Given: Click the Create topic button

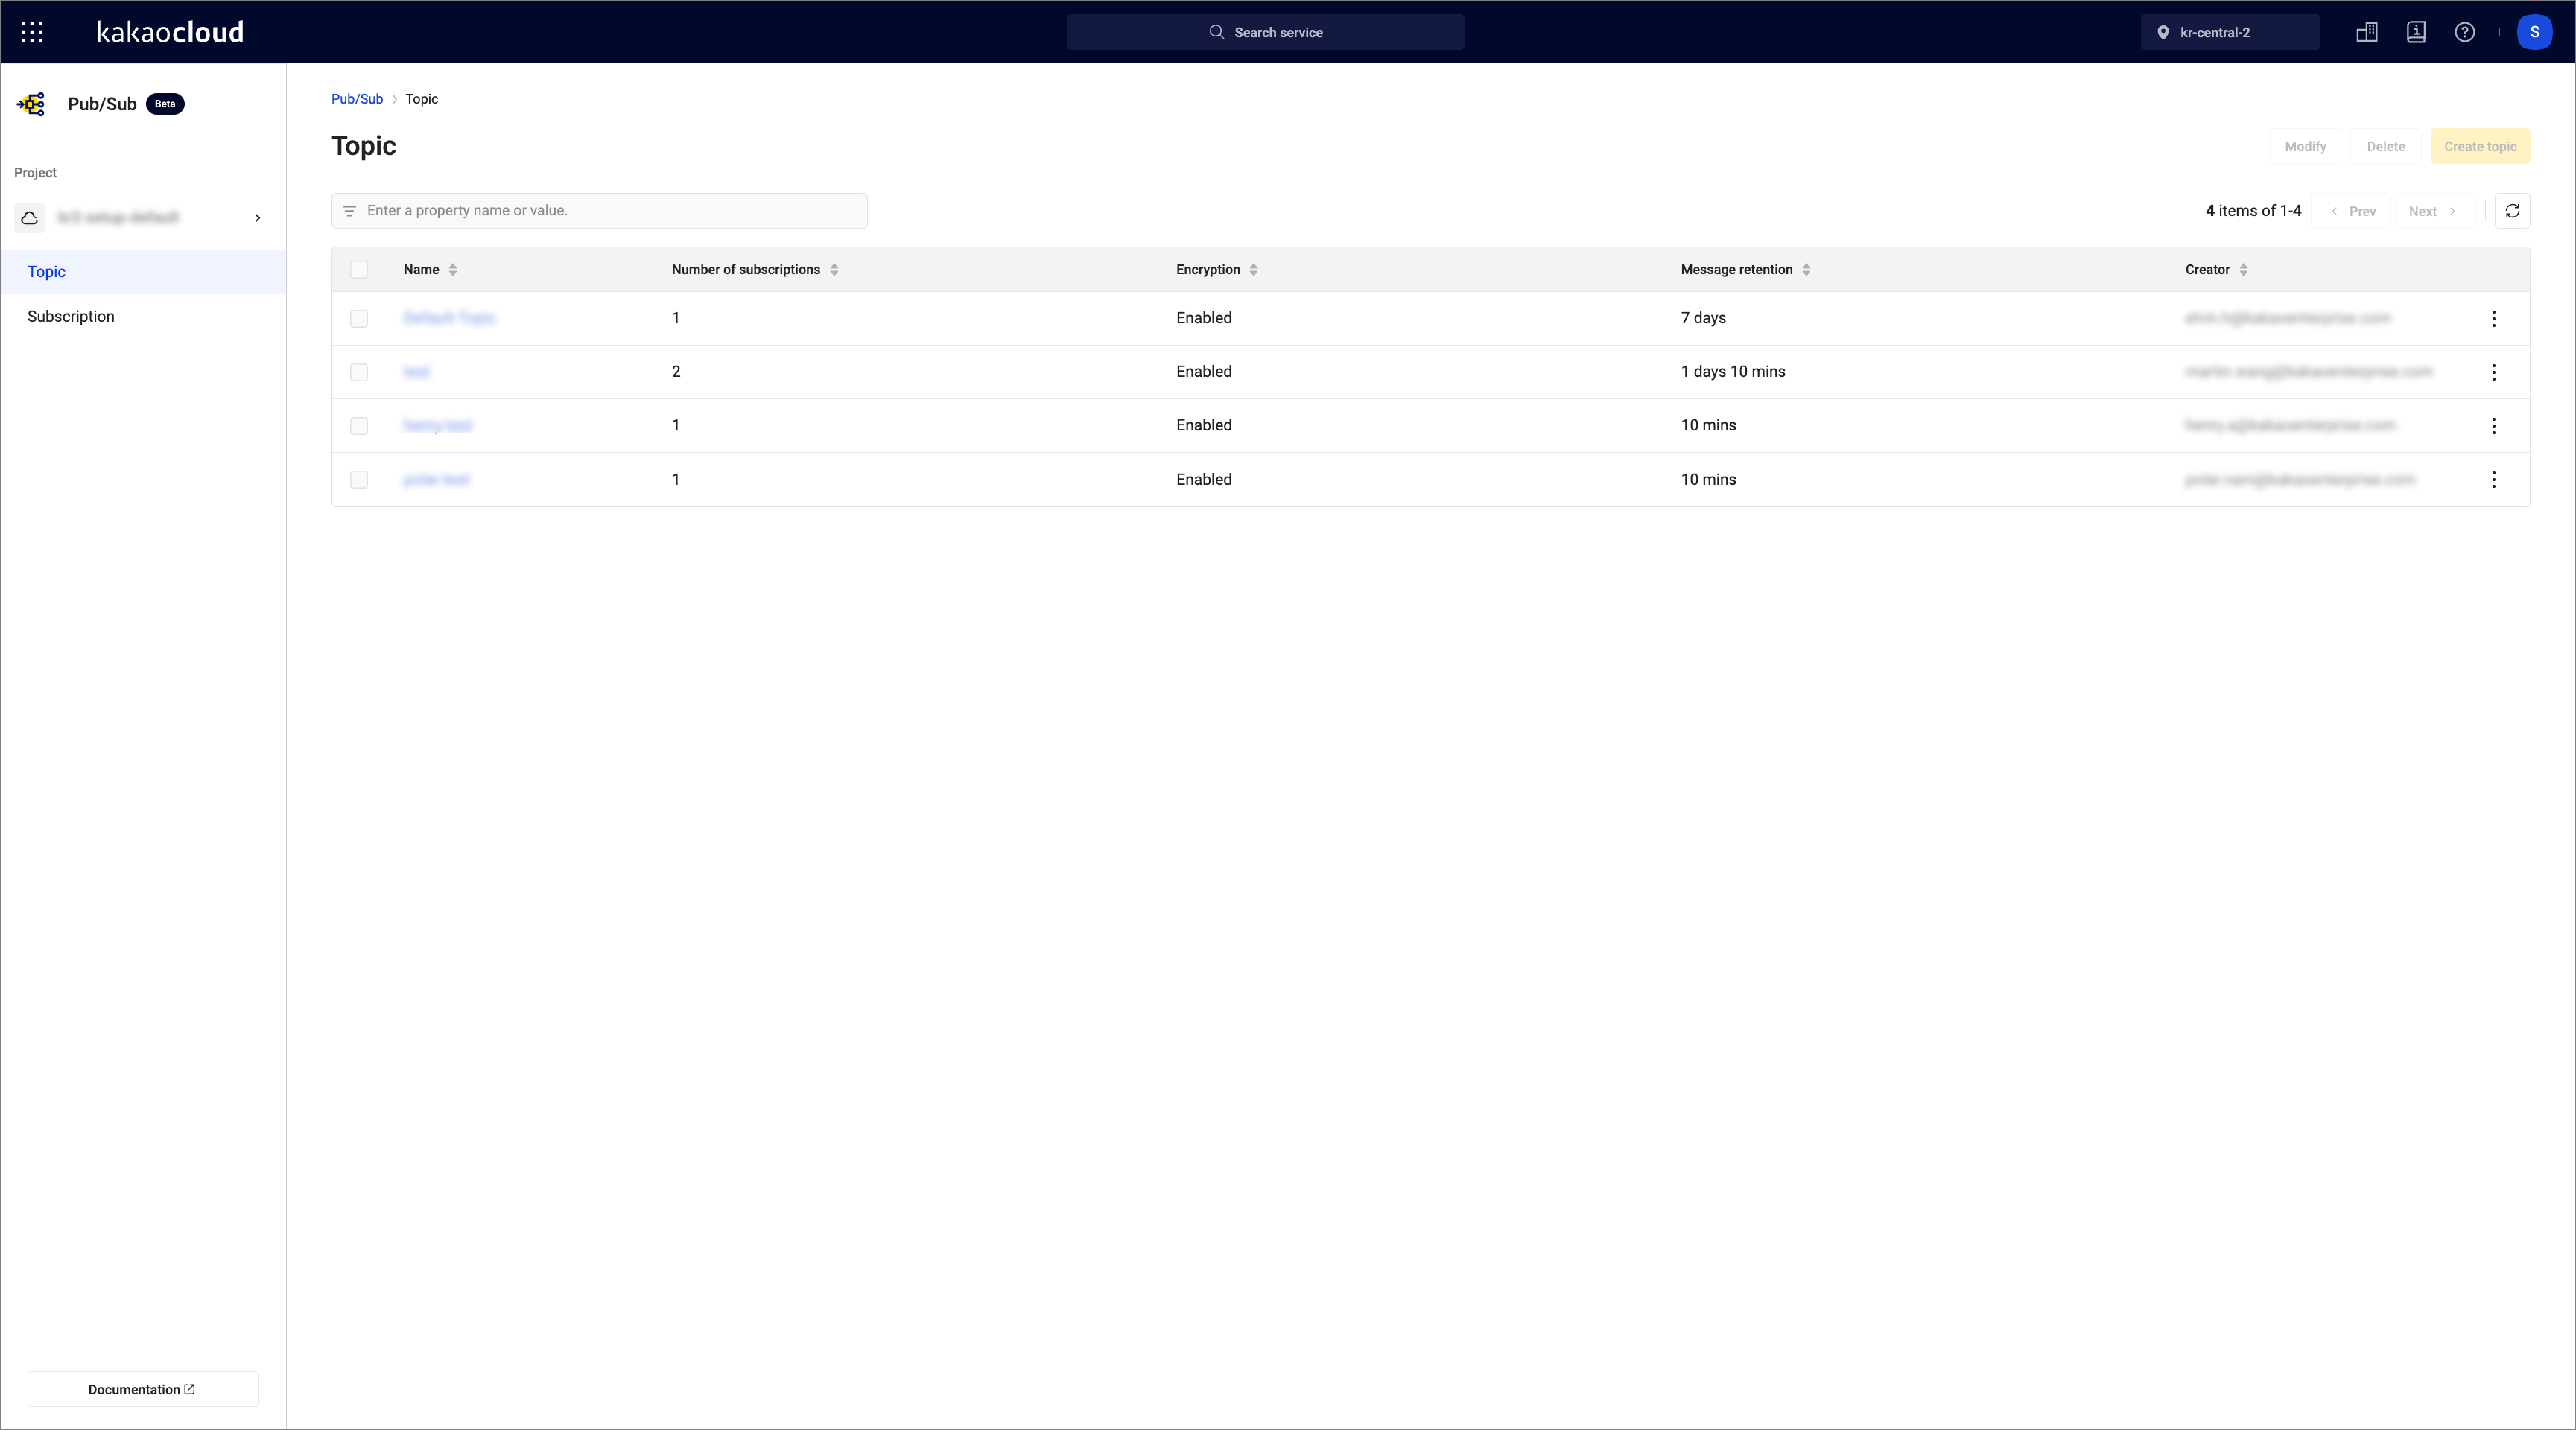Looking at the screenshot, I should pos(2480,146).
